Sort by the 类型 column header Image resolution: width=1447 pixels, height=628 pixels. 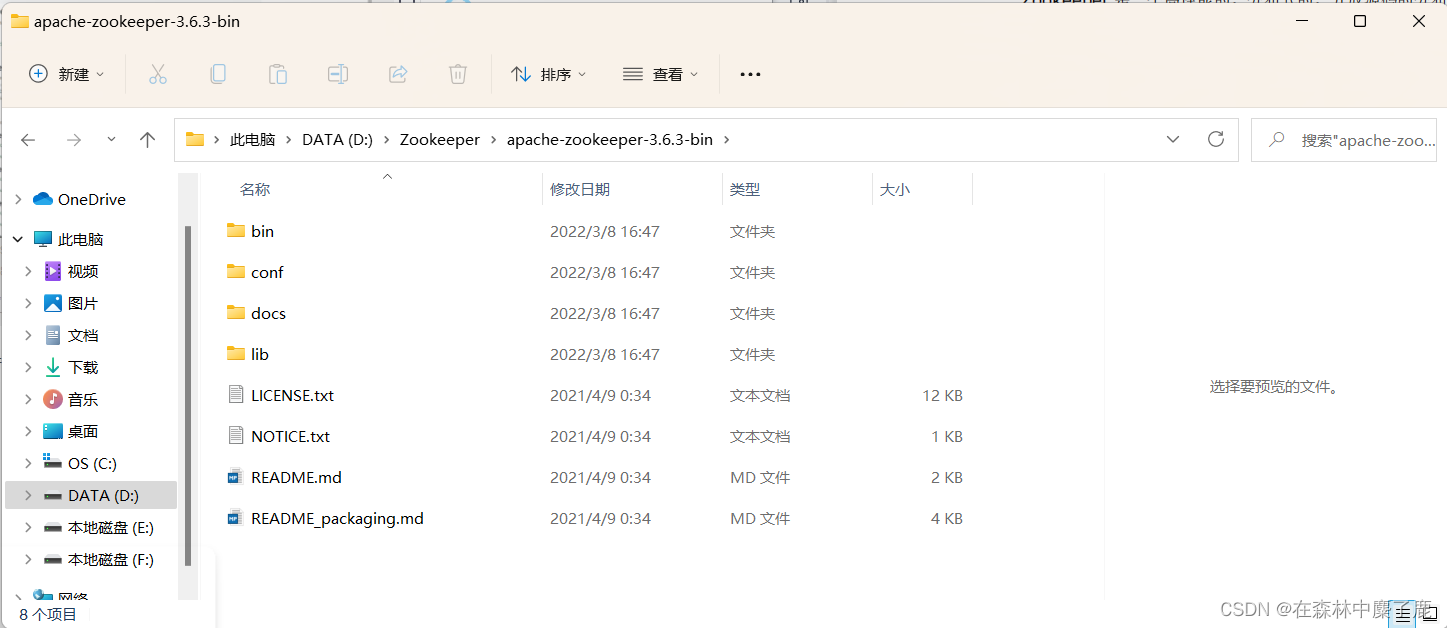click(x=745, y=189)
